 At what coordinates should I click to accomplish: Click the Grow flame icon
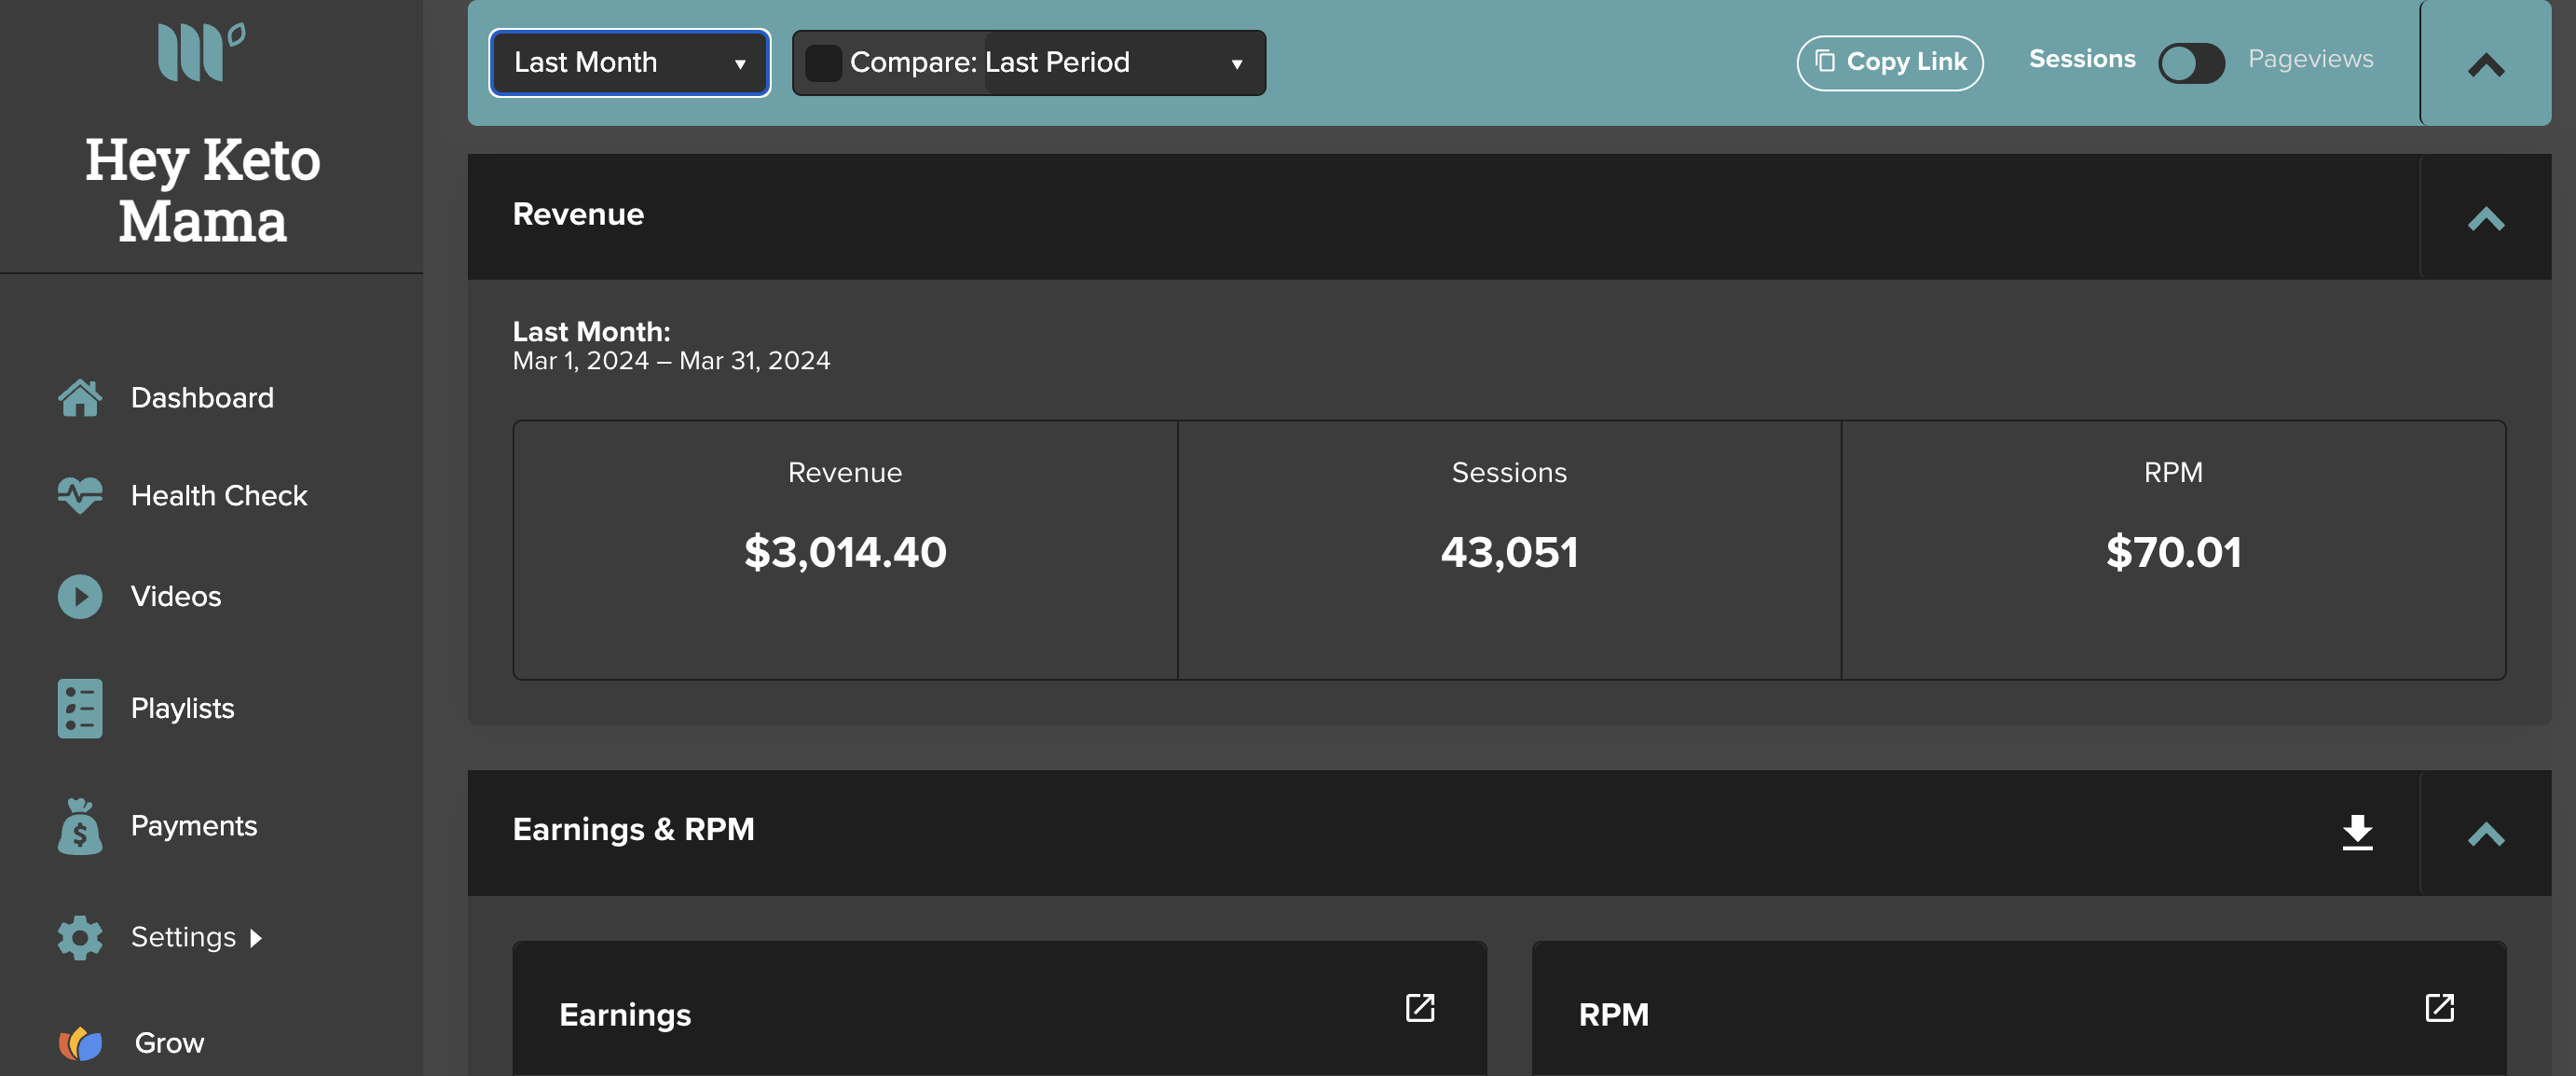click(80, 1043)
